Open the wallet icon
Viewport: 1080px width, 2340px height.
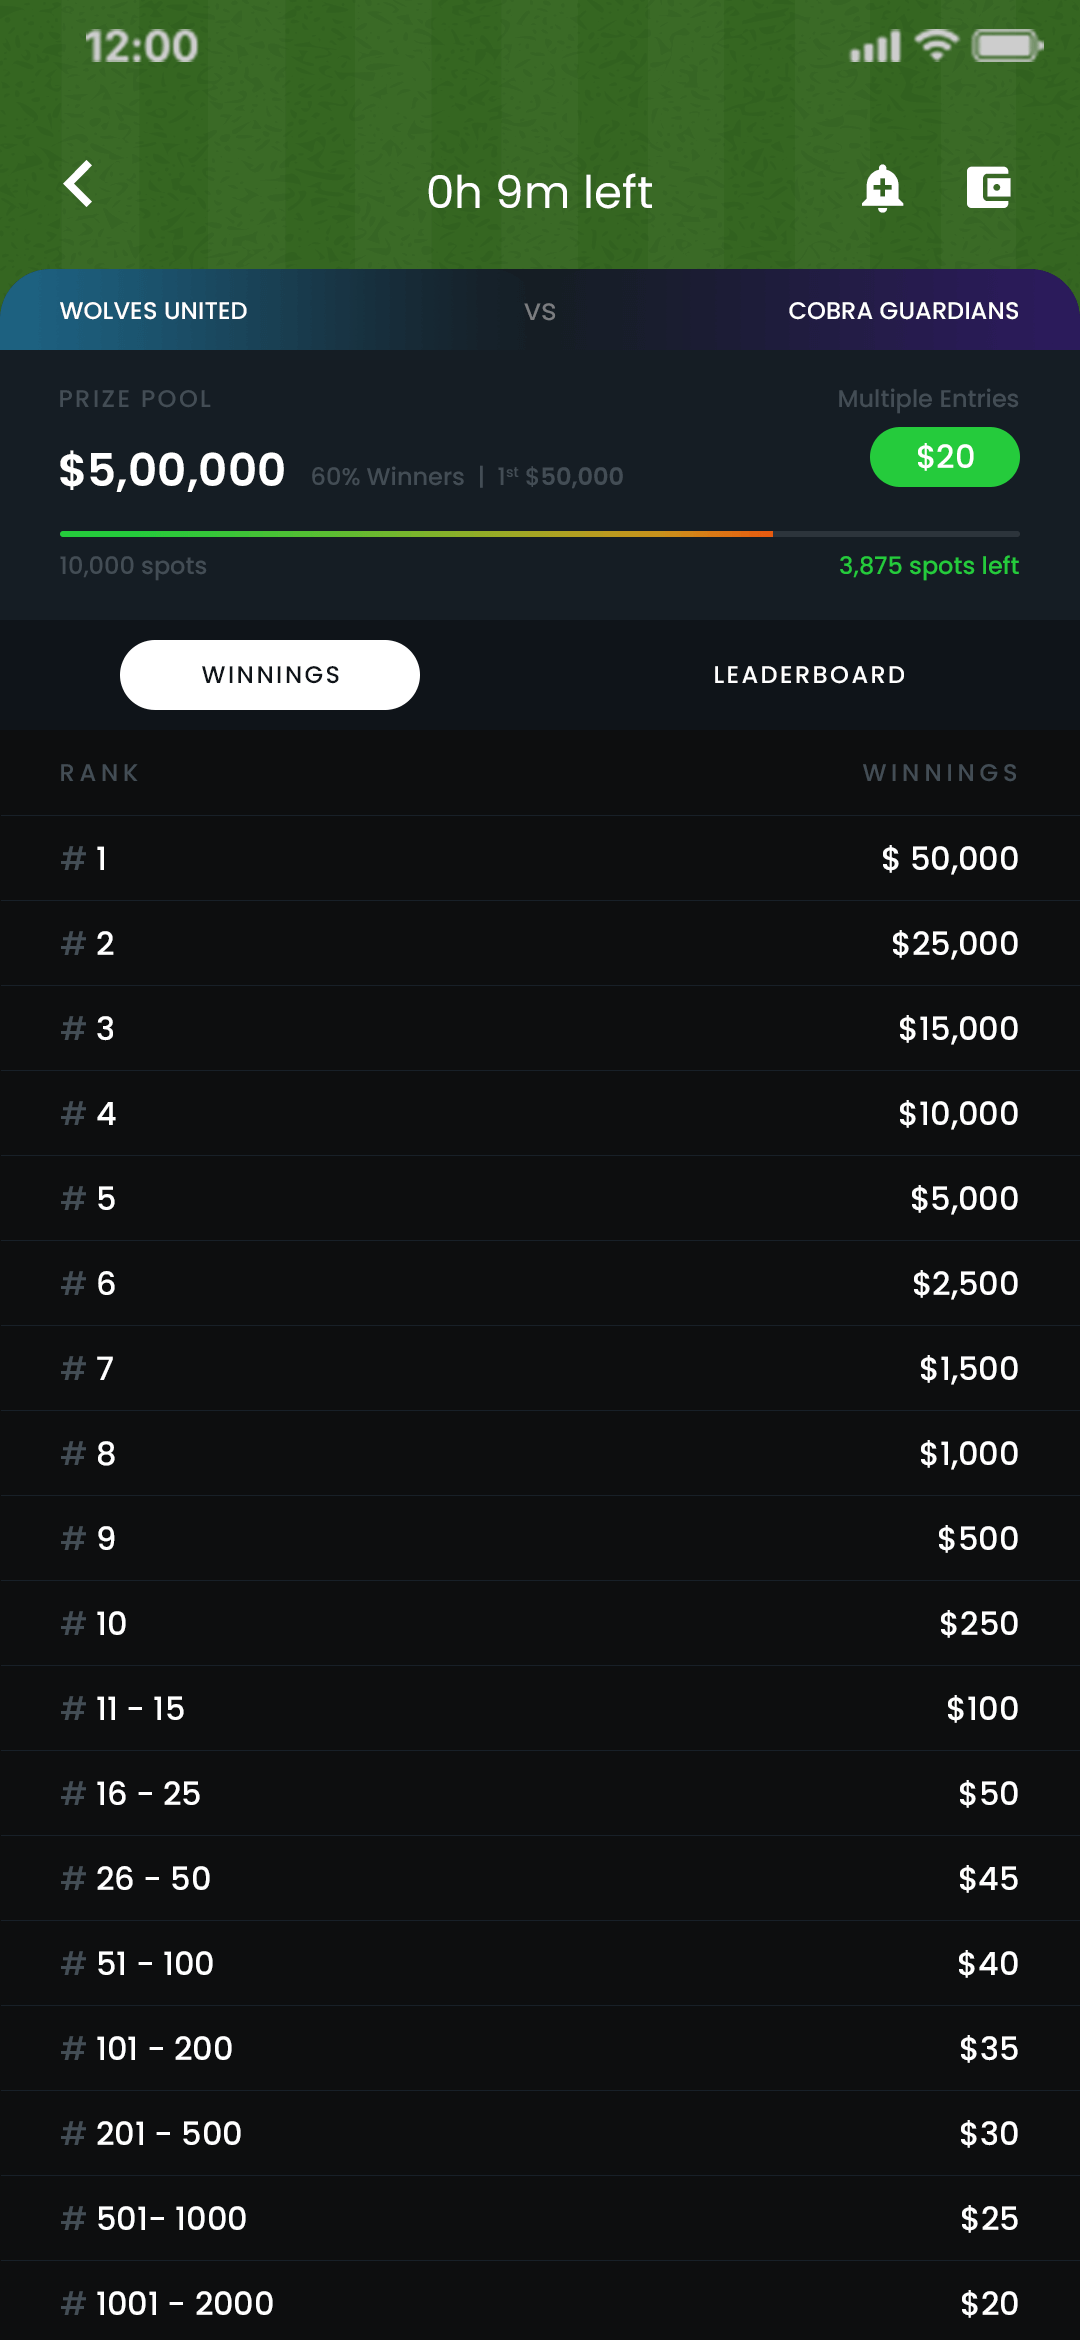coord(989,188)
